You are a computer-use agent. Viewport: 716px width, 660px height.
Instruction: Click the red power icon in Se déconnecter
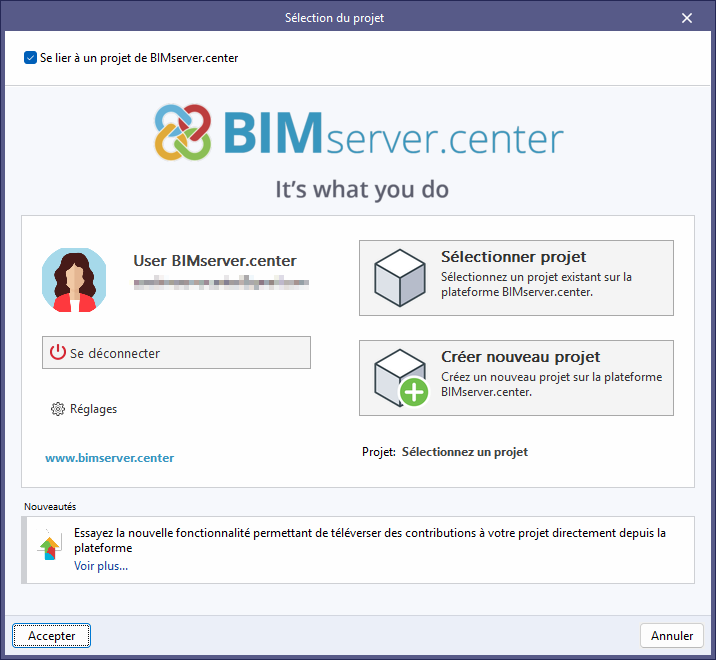[x=58, y=353]
